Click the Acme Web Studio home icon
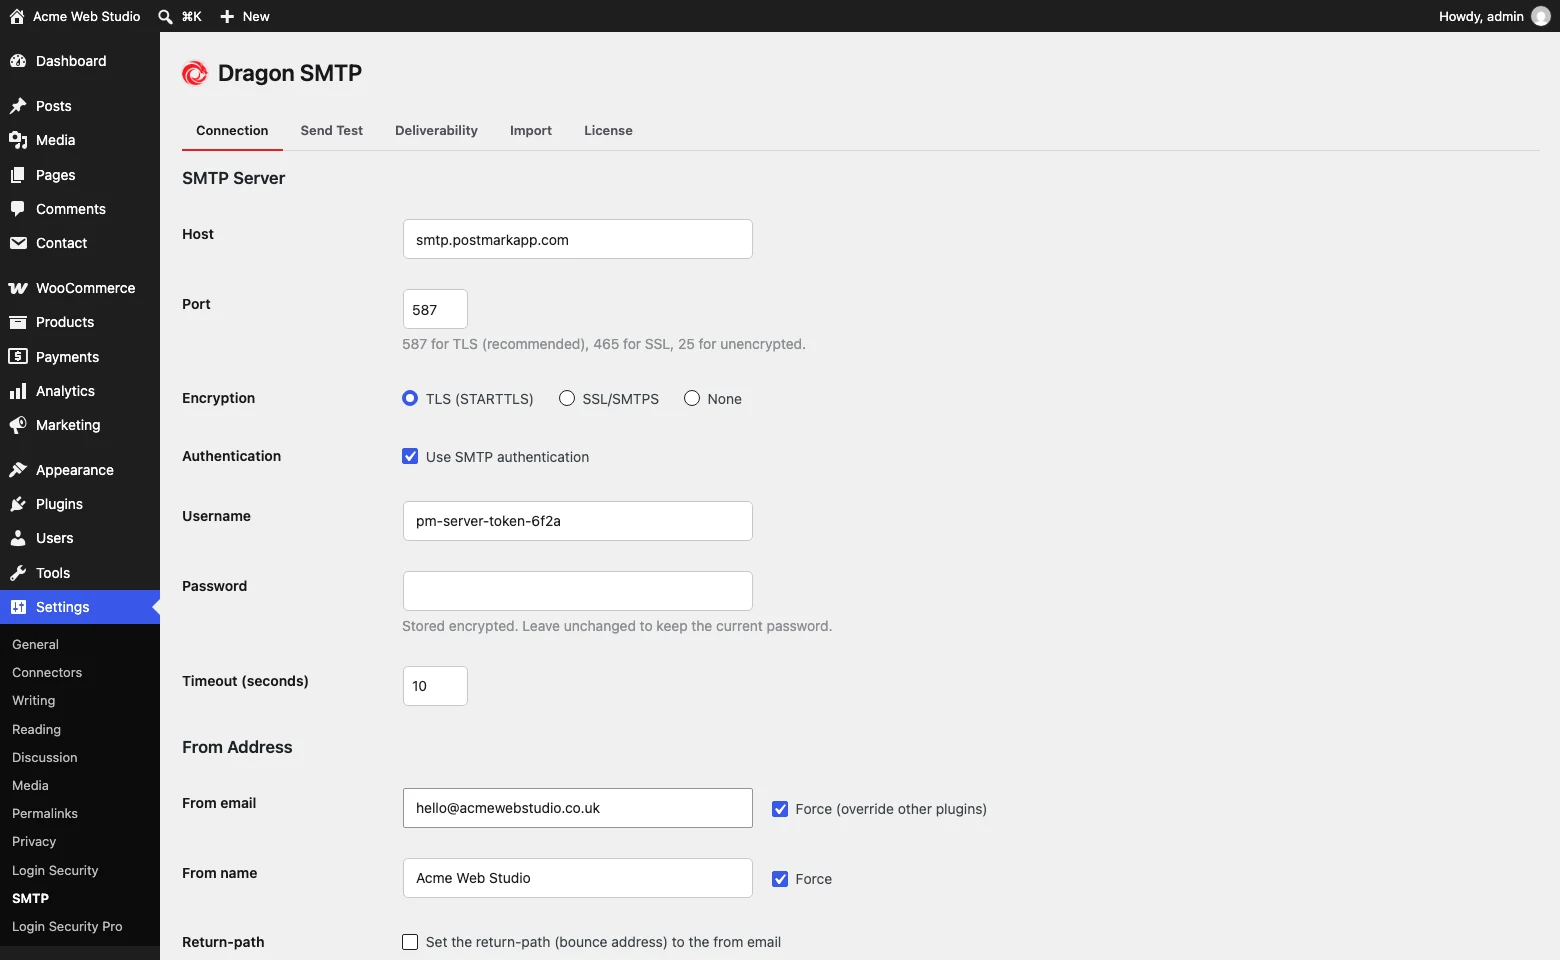This screenshot has width=1560, height=960. click(17, 16)
